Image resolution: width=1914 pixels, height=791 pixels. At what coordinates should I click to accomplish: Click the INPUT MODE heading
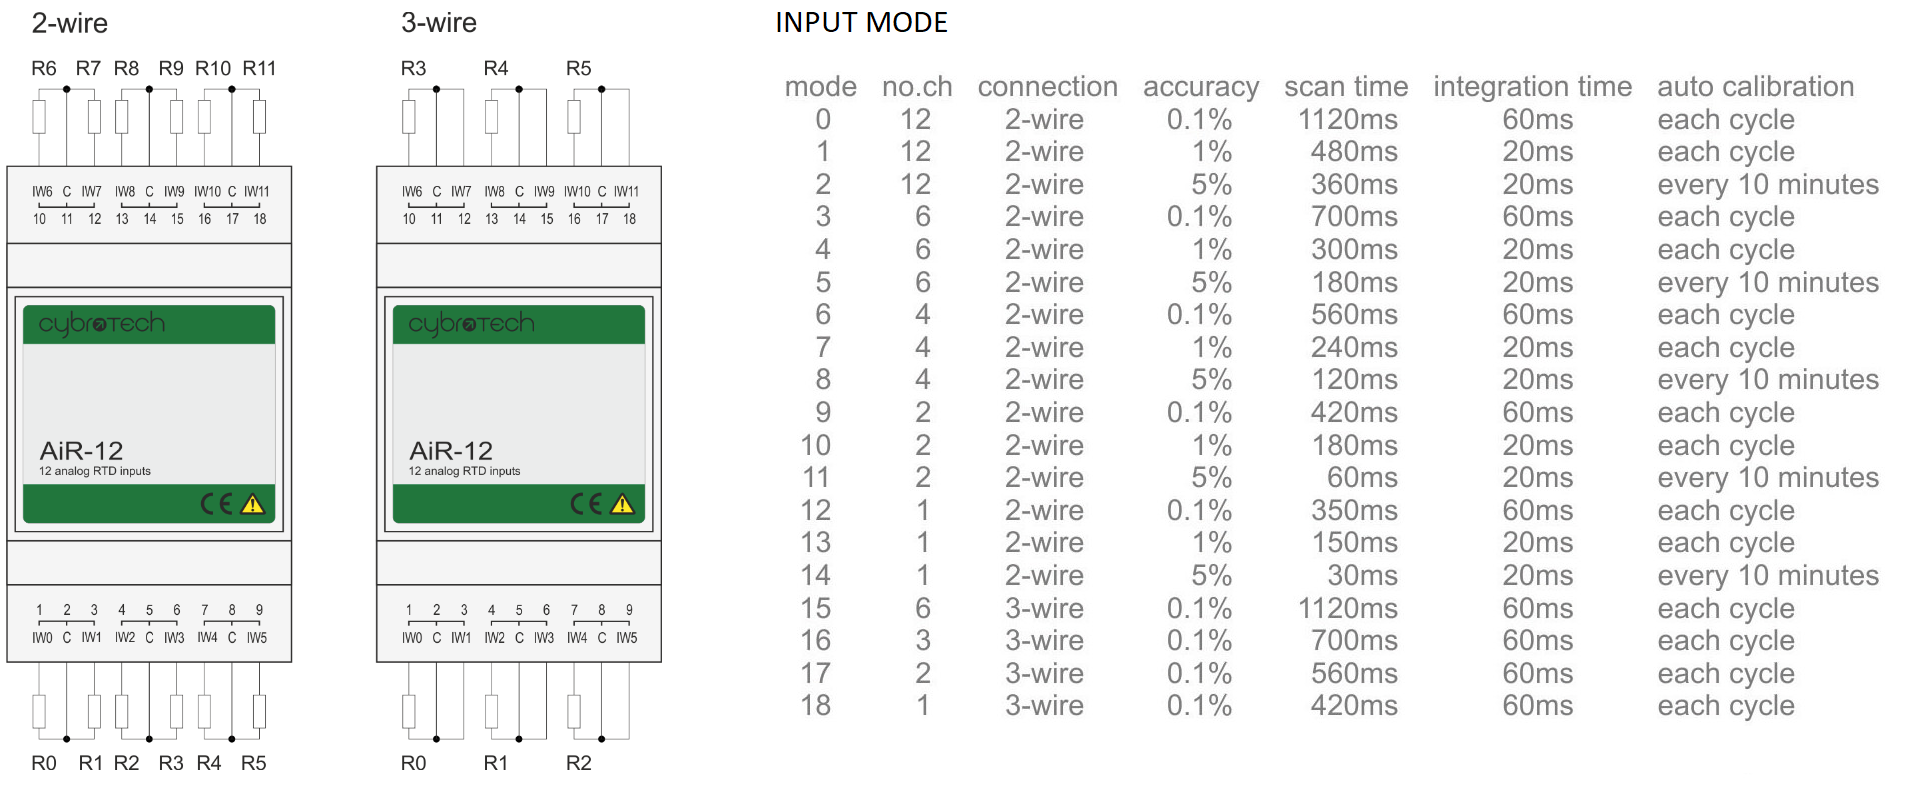pyautogui.click(x=861, y=23)
